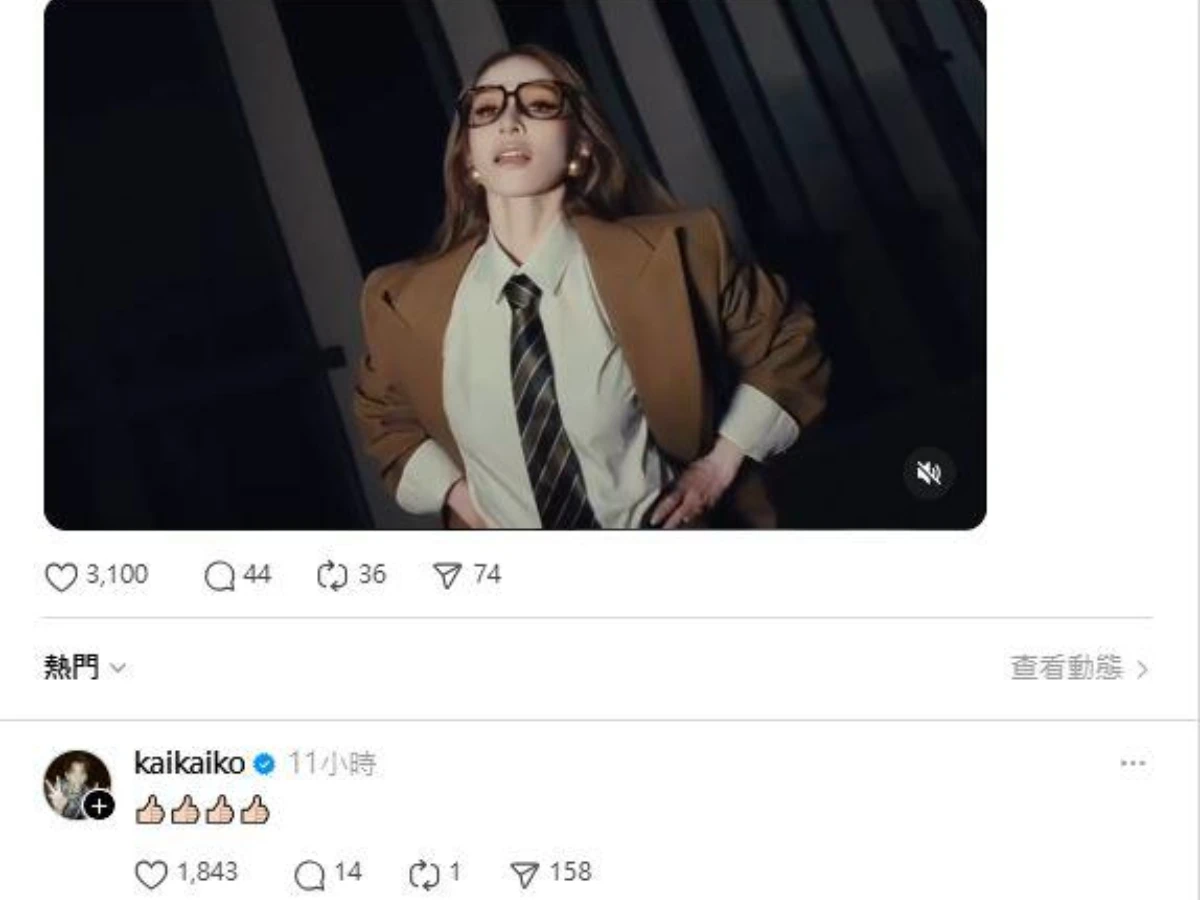Open the thumbs-up emoji comment text

[x=202, y=809]
